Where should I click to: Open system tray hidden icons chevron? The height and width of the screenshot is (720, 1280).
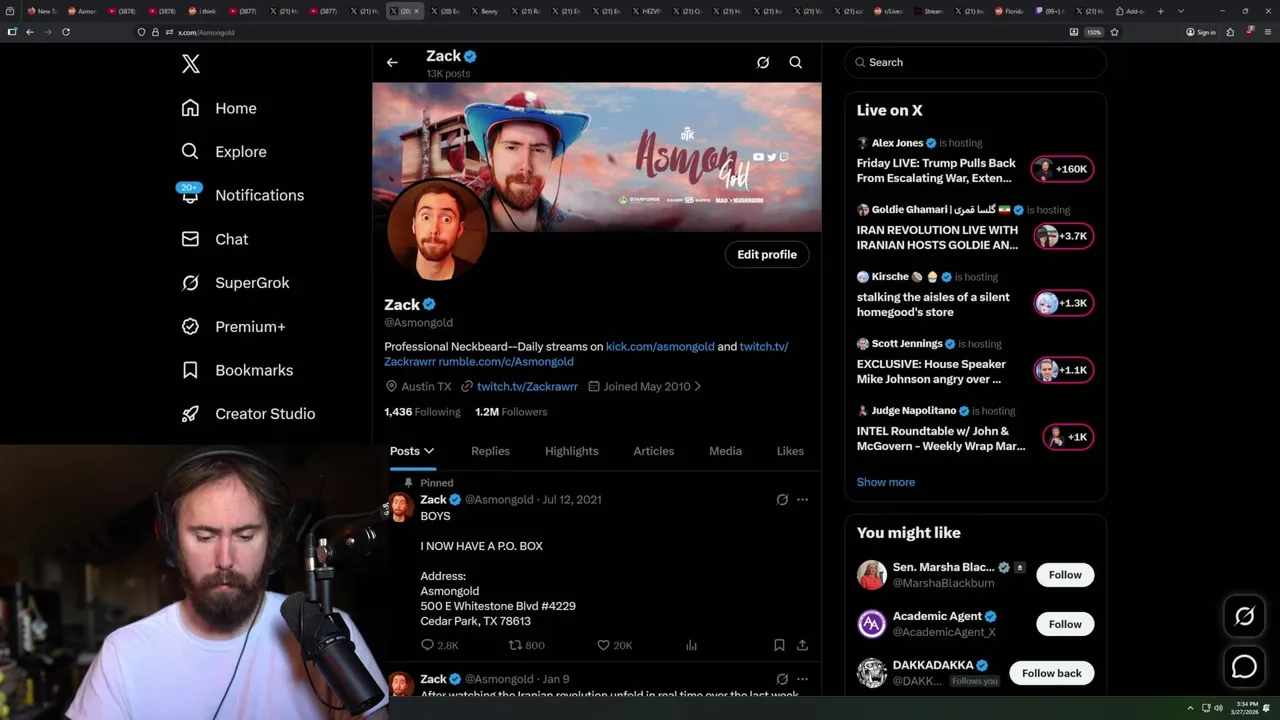pos(1190,708)
